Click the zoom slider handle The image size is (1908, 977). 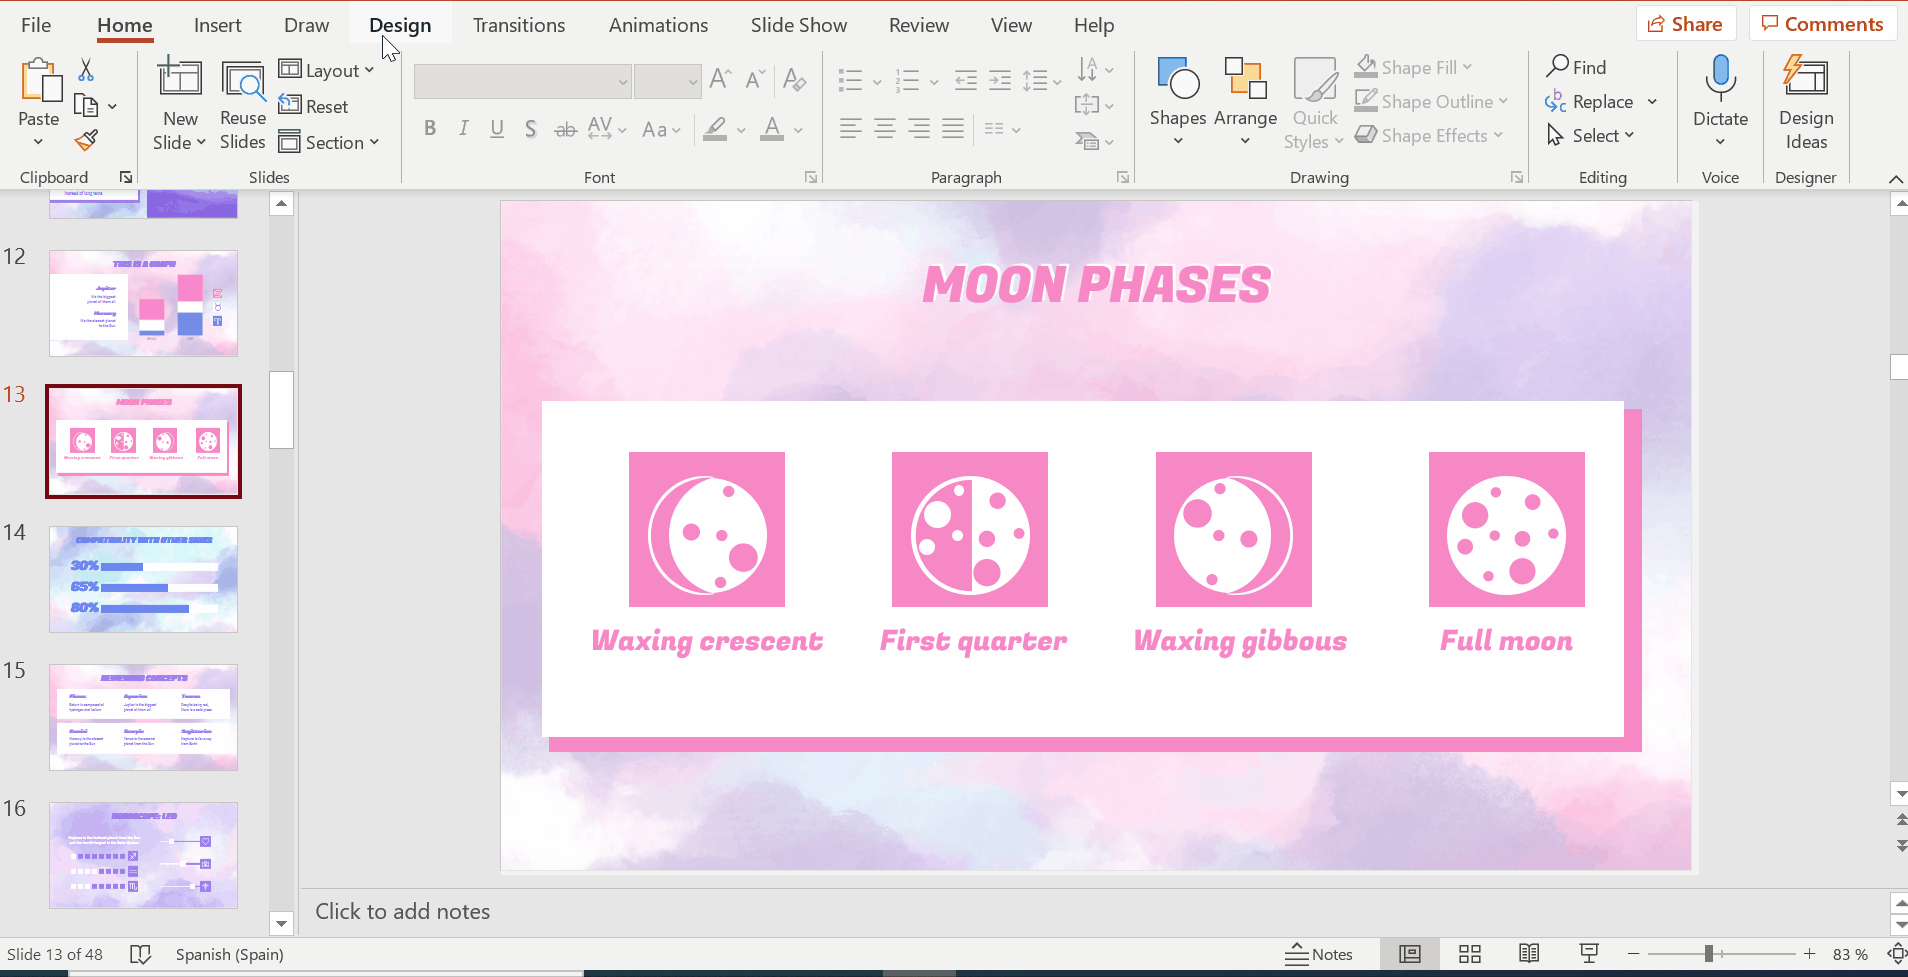point(1709,954)
